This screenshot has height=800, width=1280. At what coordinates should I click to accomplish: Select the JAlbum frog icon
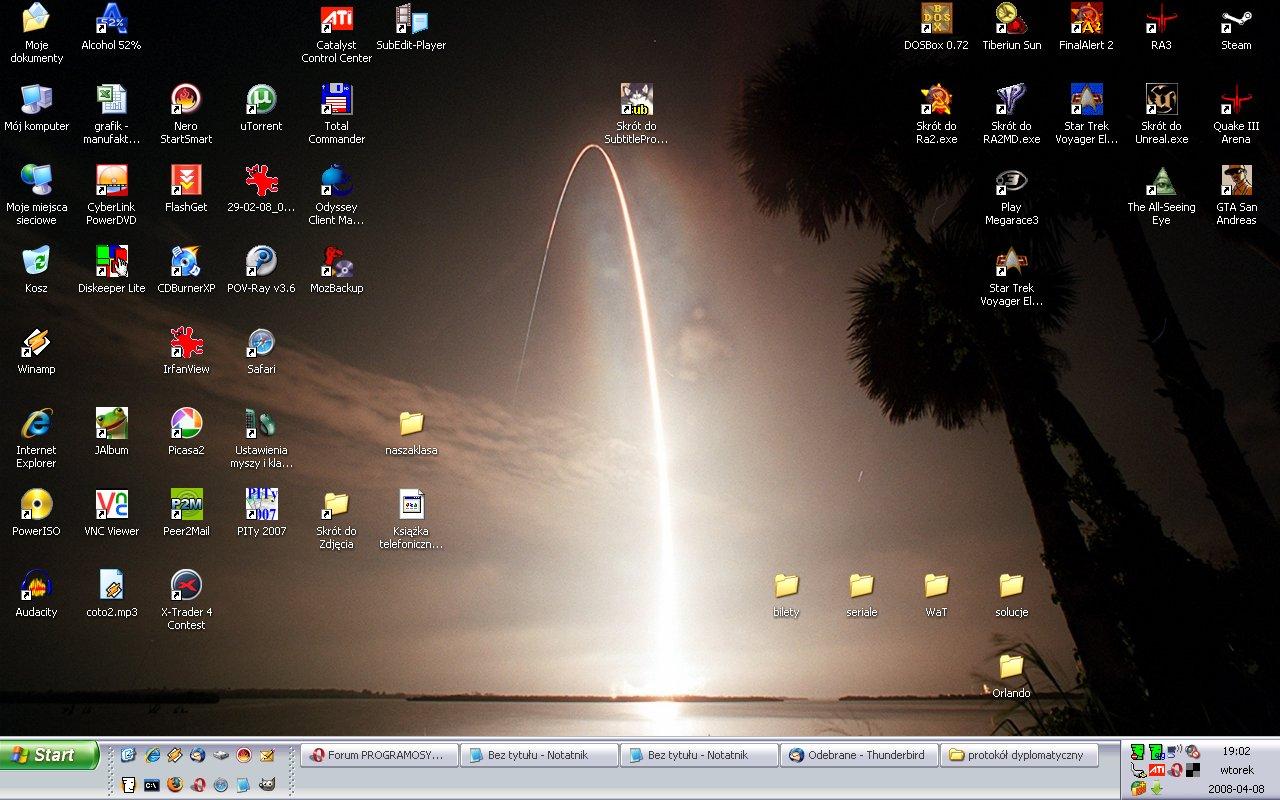coord(111,432)
